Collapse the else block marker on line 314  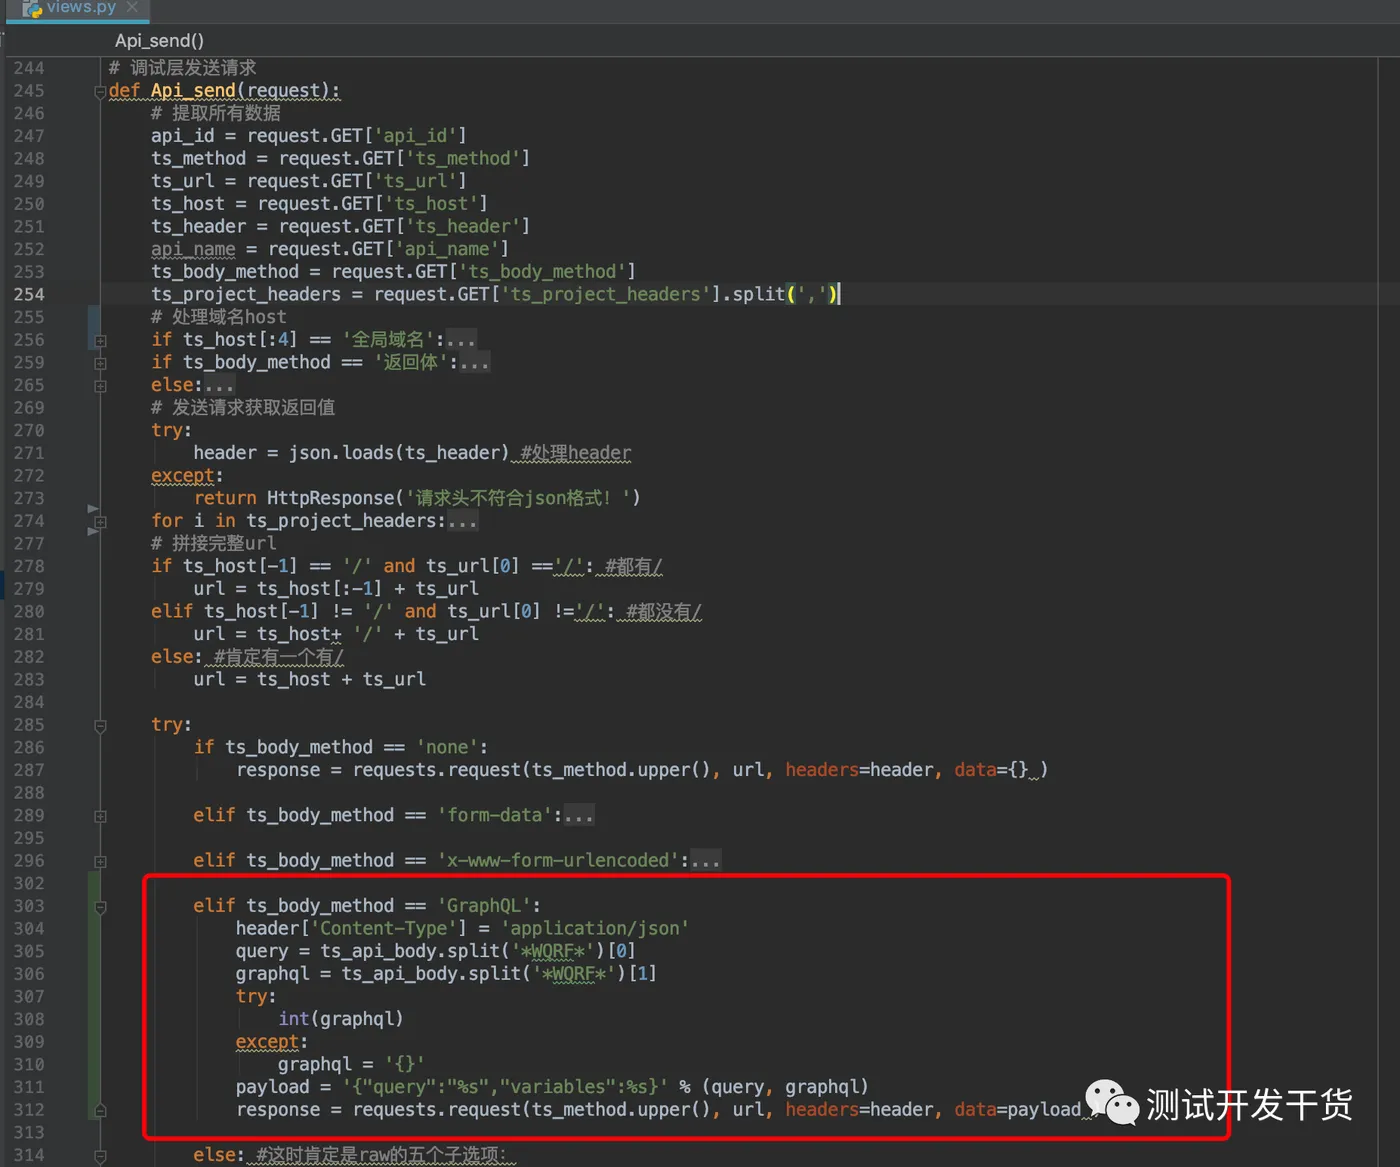pyautogui.click(x=100, y=1156)
